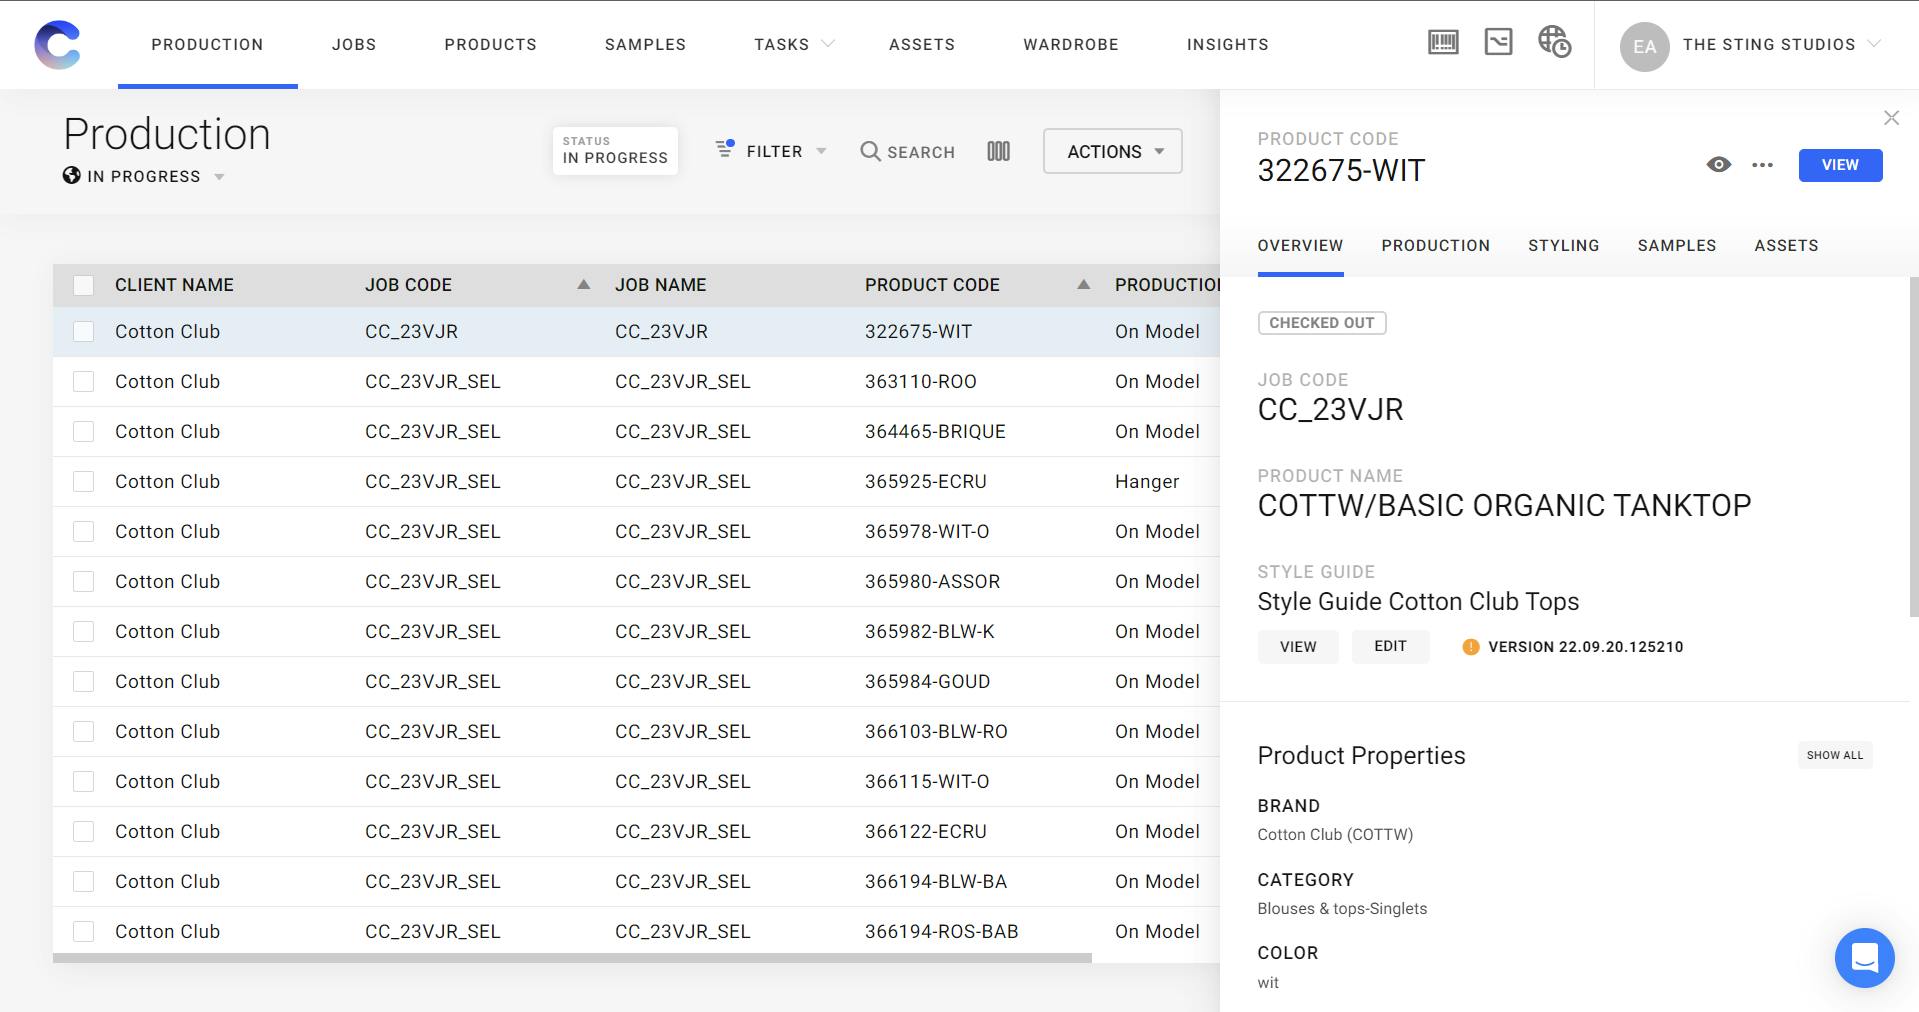
Task: Open the Samples nav item
Action: click(645, 44)
